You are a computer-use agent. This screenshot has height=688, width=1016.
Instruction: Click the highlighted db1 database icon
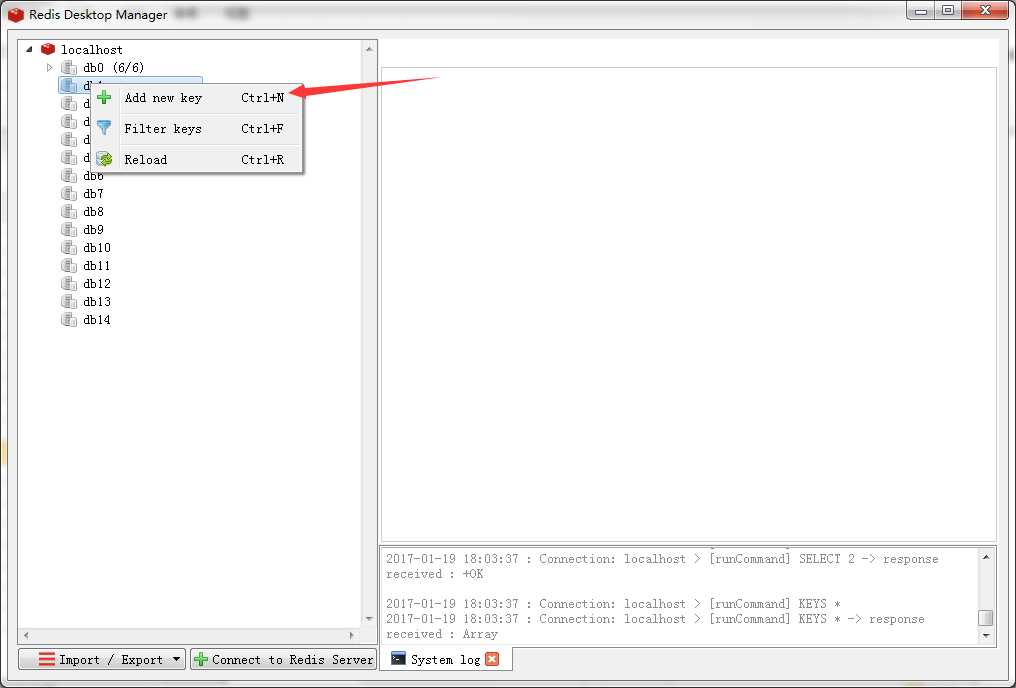(69, 86)
